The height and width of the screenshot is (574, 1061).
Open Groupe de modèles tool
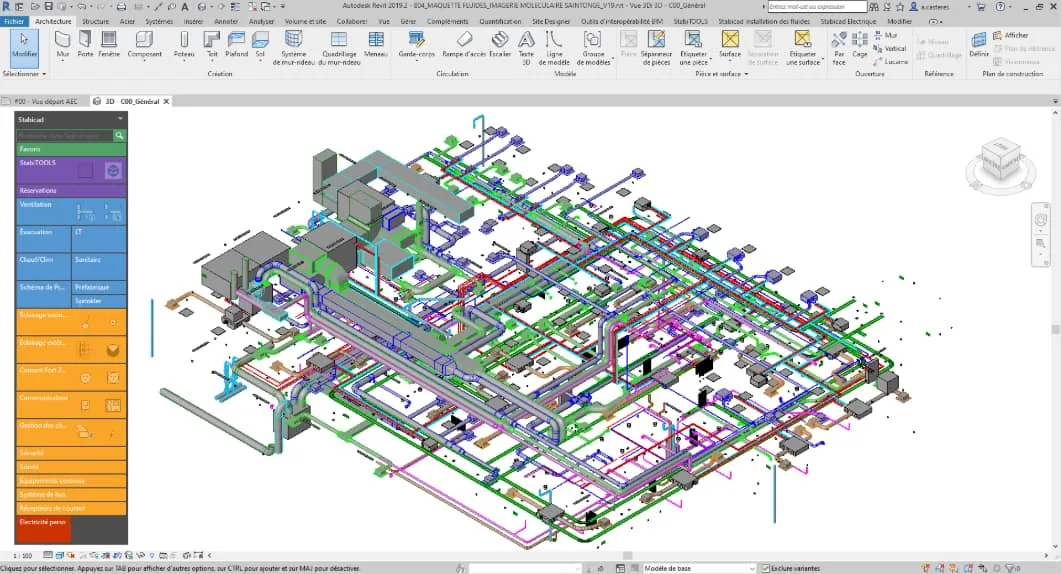[593, 47]
